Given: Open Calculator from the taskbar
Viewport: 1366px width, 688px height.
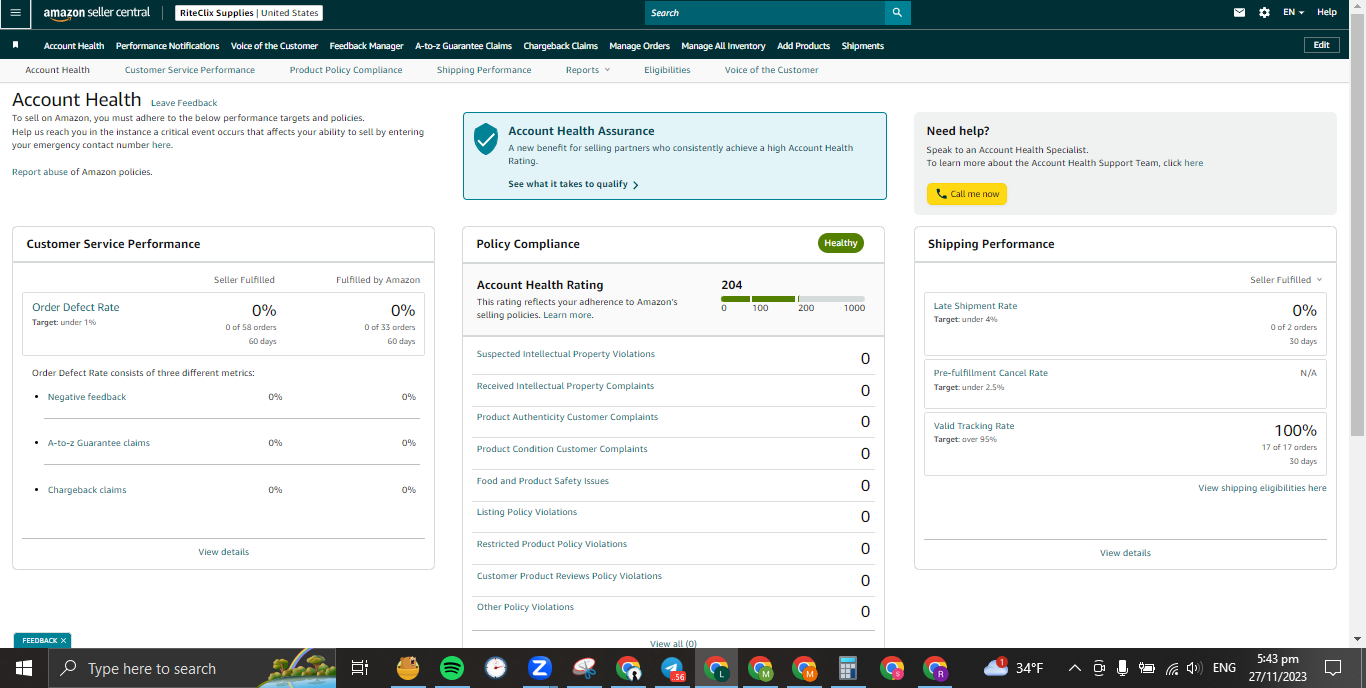Looking at the screenshot, I should point(848,668).
